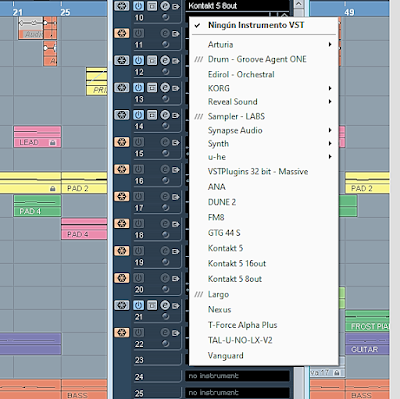
Task: Select VSTPlugins 32 bit - Massive
Action: pos(258,172)
